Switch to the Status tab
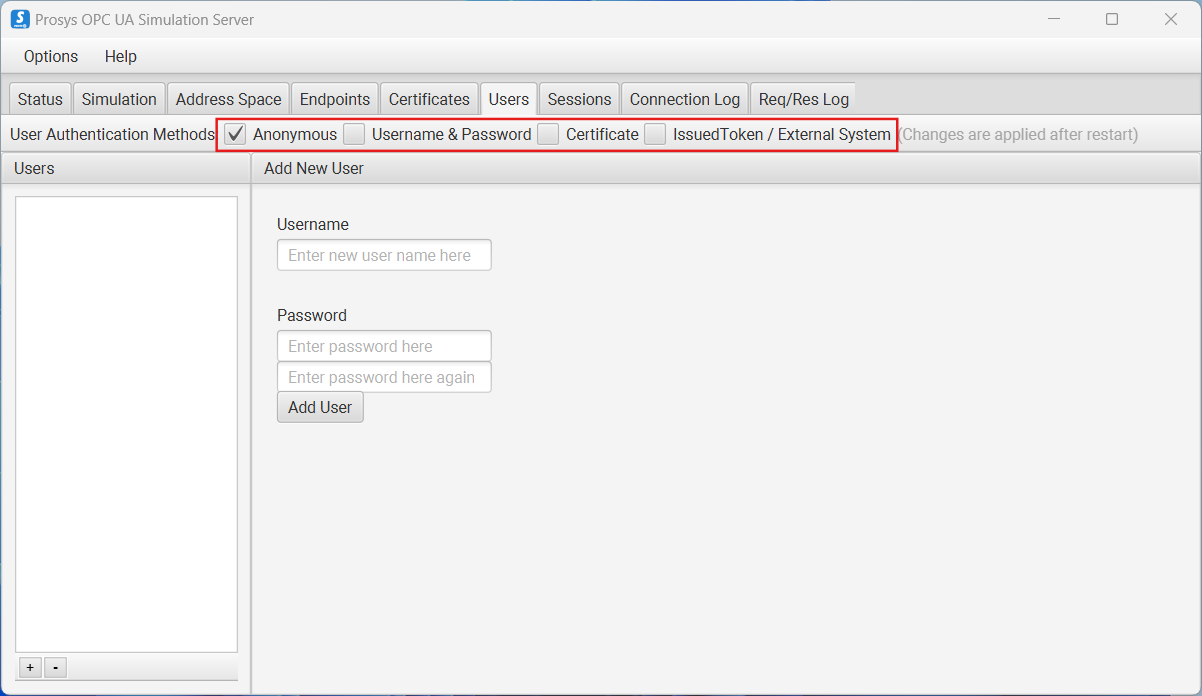 [x=40, y=99]
